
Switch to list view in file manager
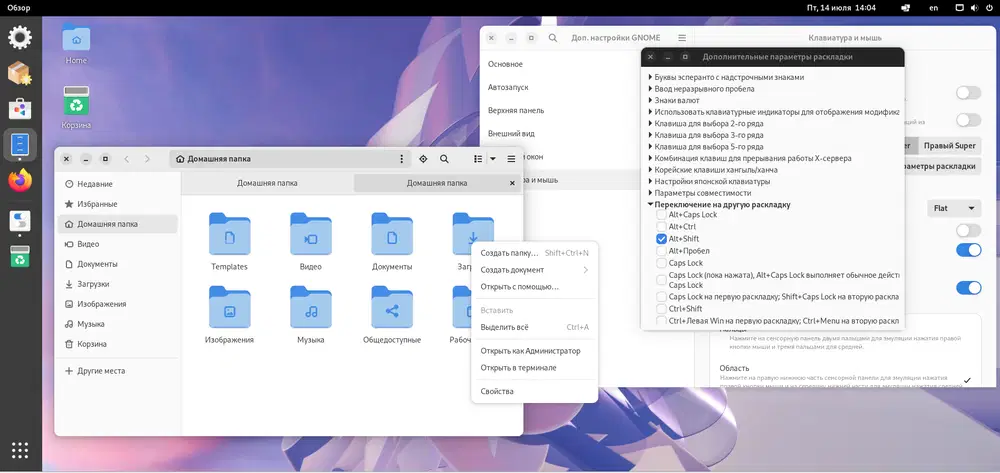478,159
